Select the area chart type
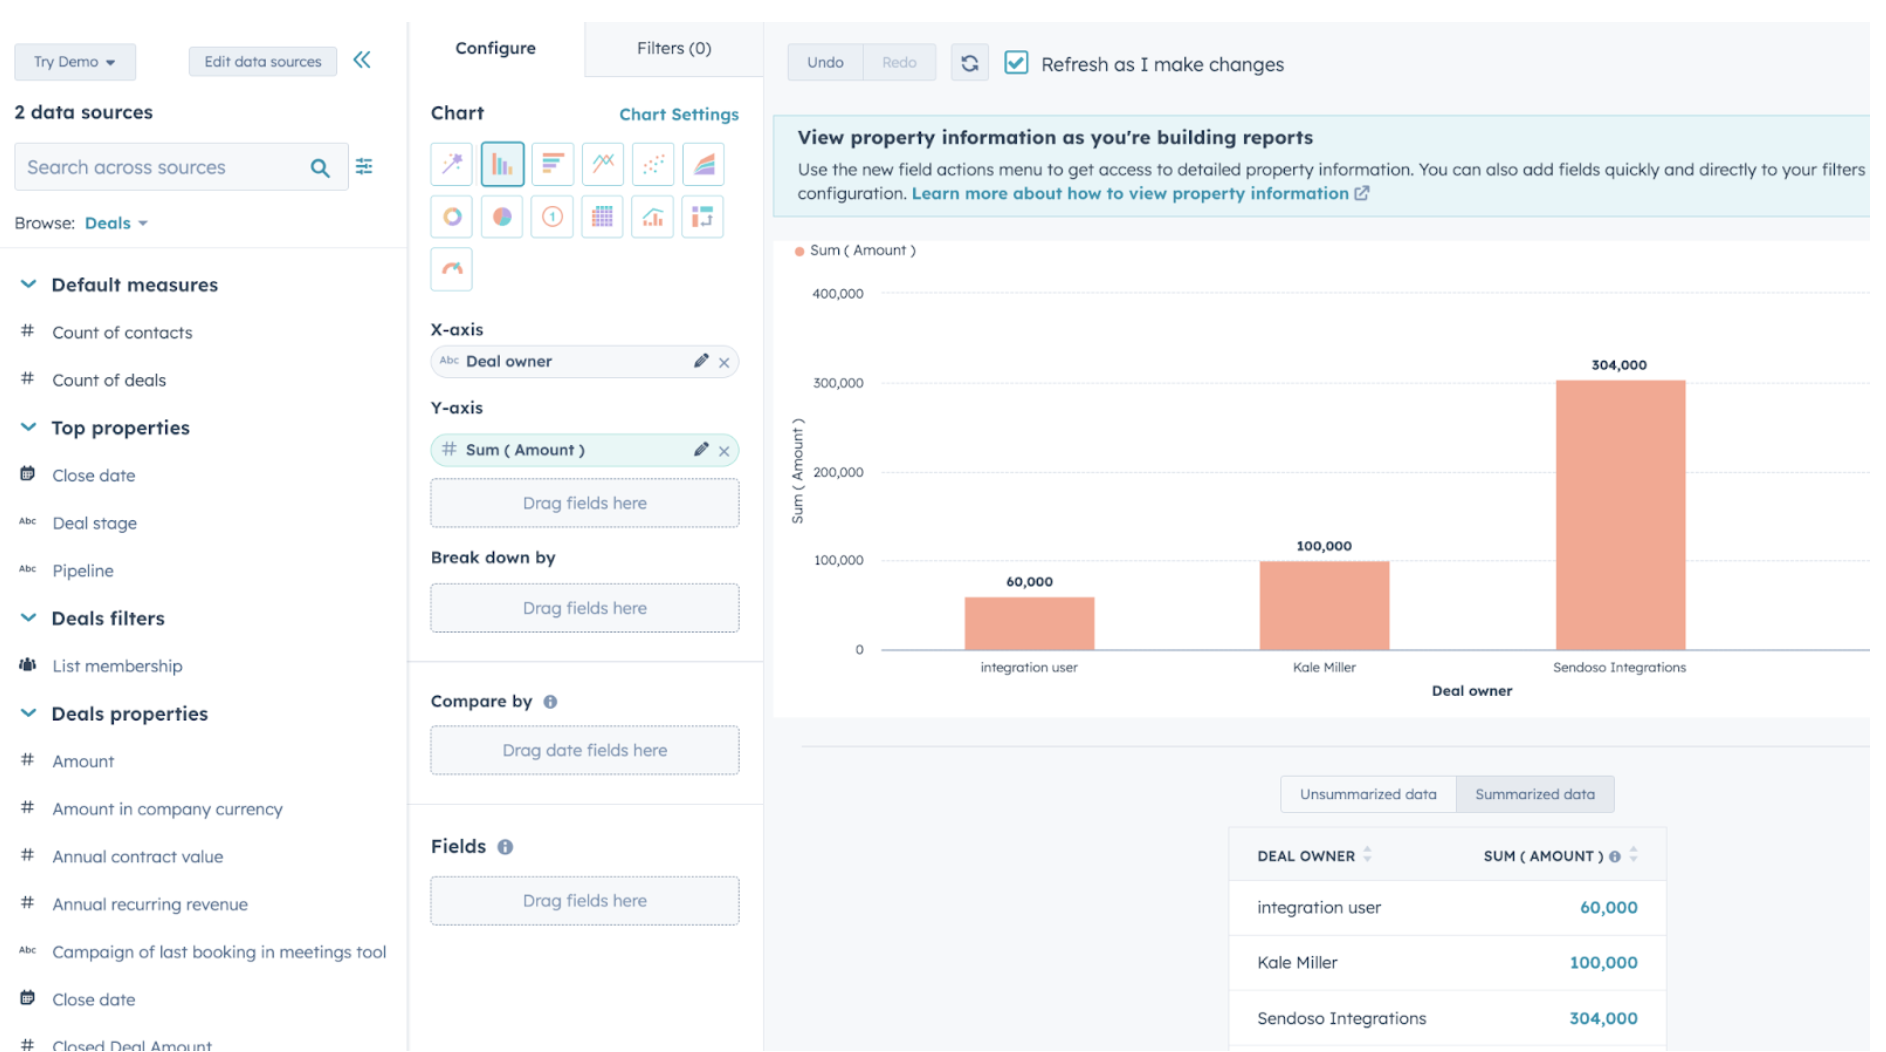1886x1052 pixels. coord(702,163)
